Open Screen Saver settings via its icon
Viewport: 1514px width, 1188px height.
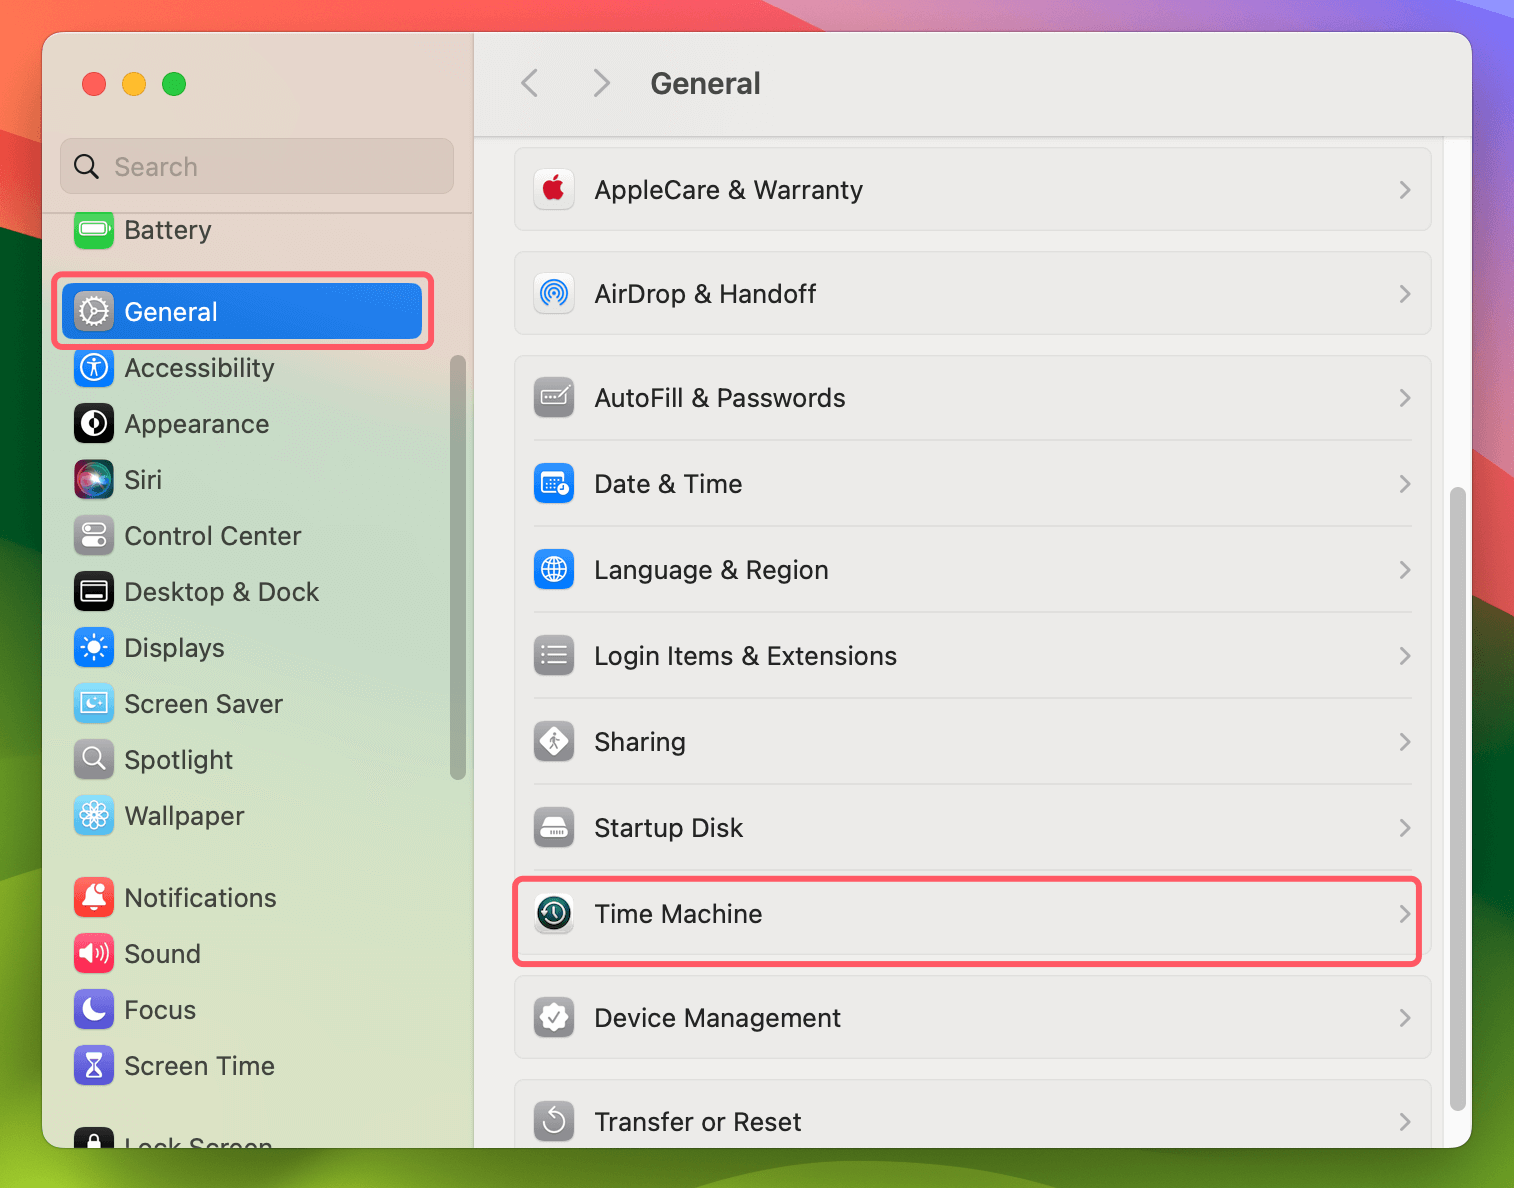[x=93, y=703]
